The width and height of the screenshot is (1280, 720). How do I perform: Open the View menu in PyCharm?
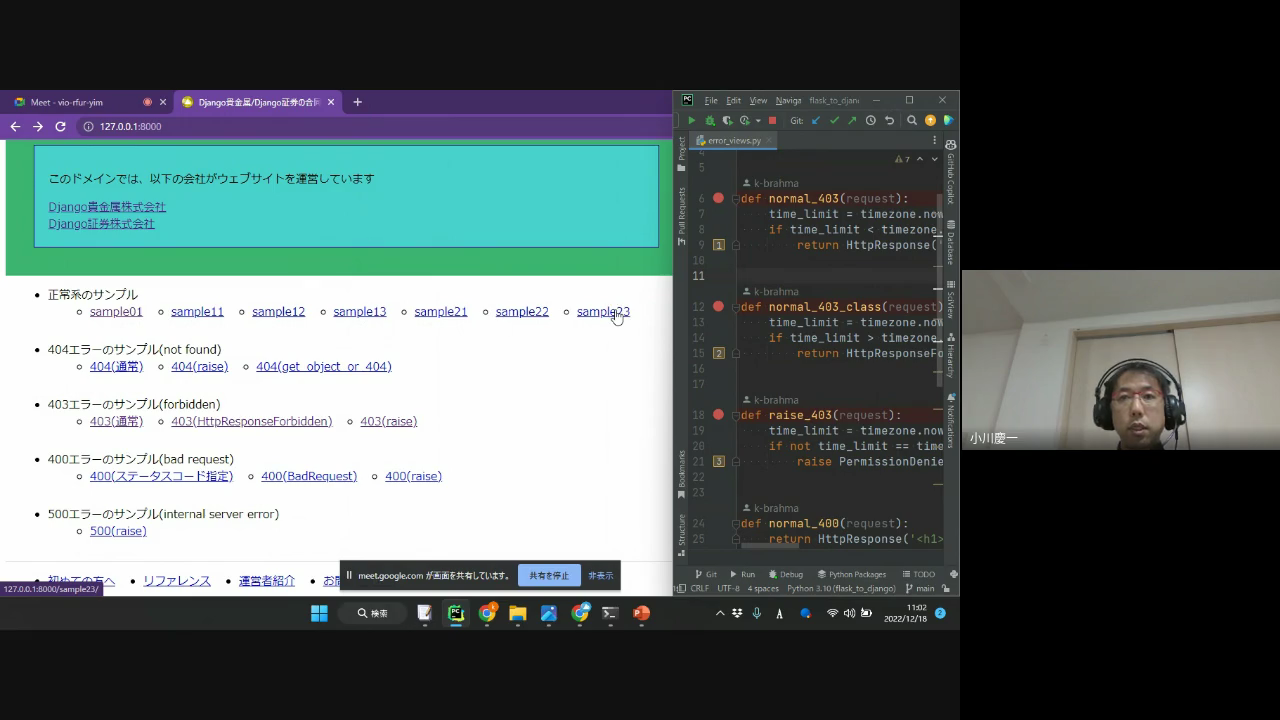click(x=758, y=101)
